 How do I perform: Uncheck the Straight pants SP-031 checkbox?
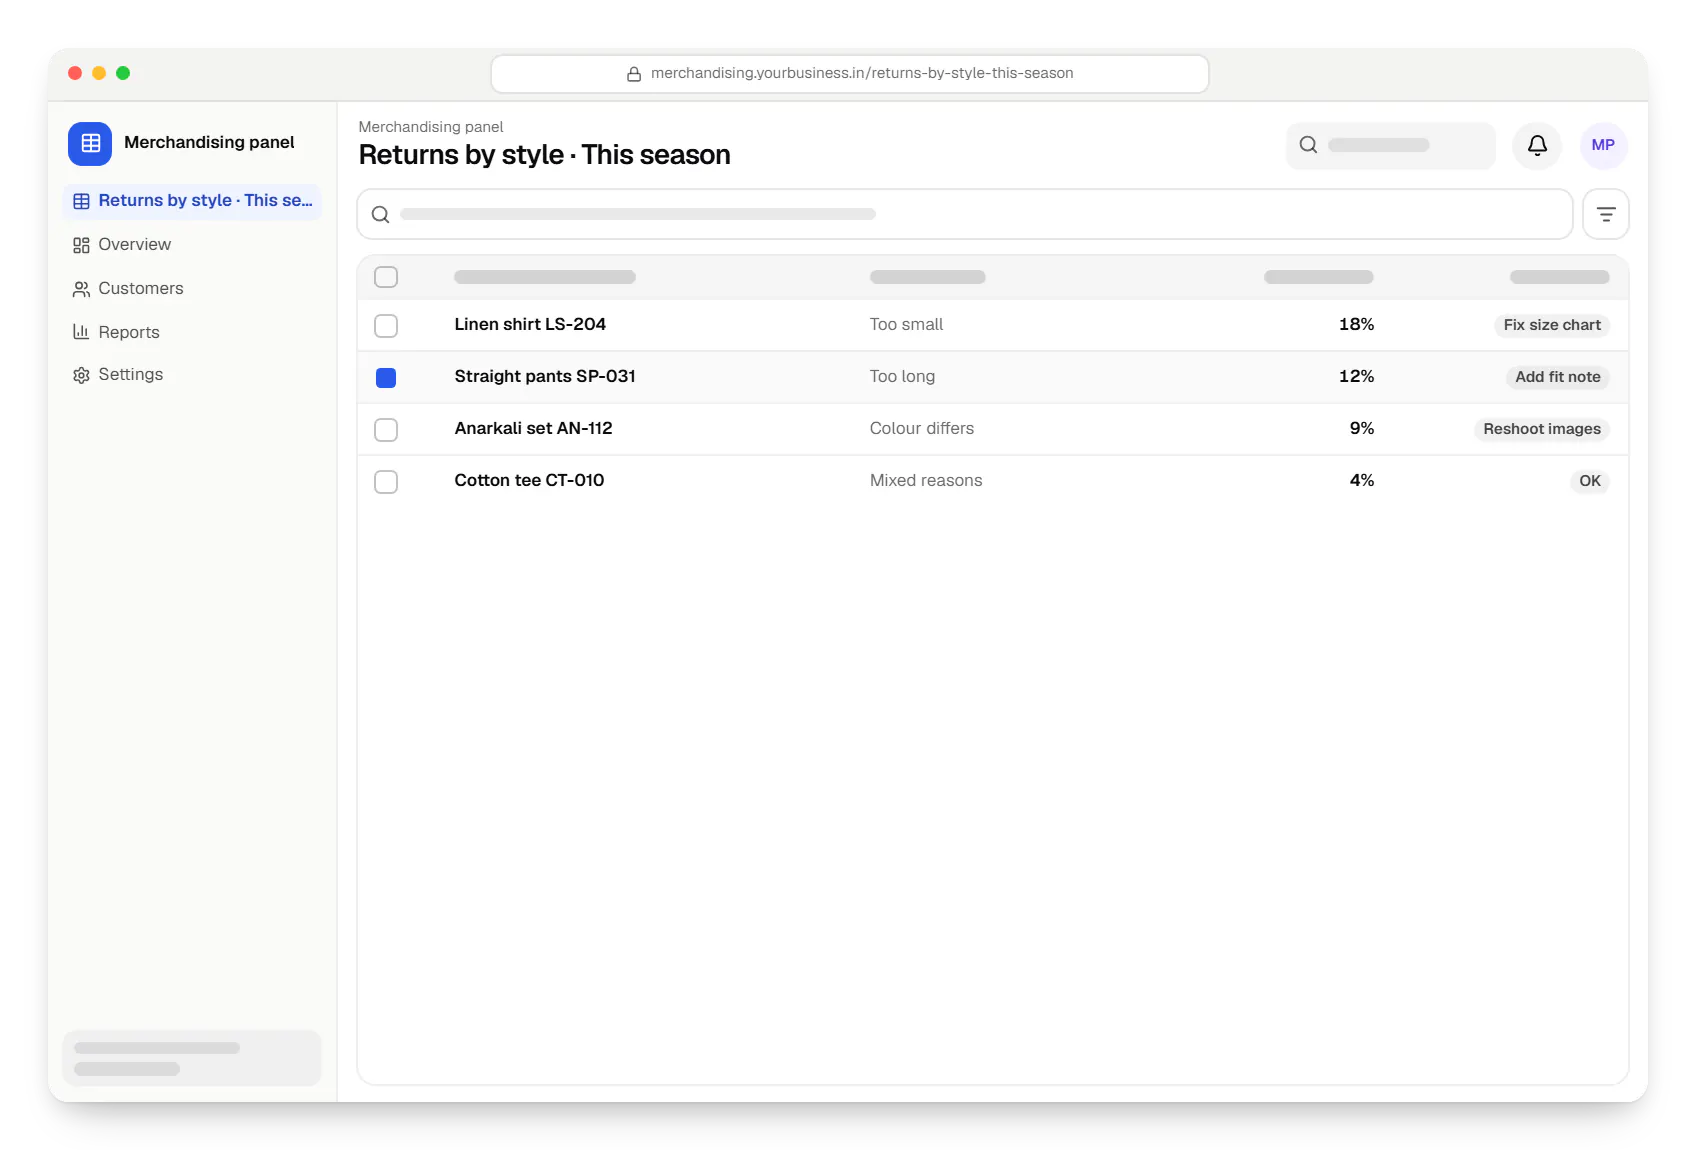[x=386, y=378]
